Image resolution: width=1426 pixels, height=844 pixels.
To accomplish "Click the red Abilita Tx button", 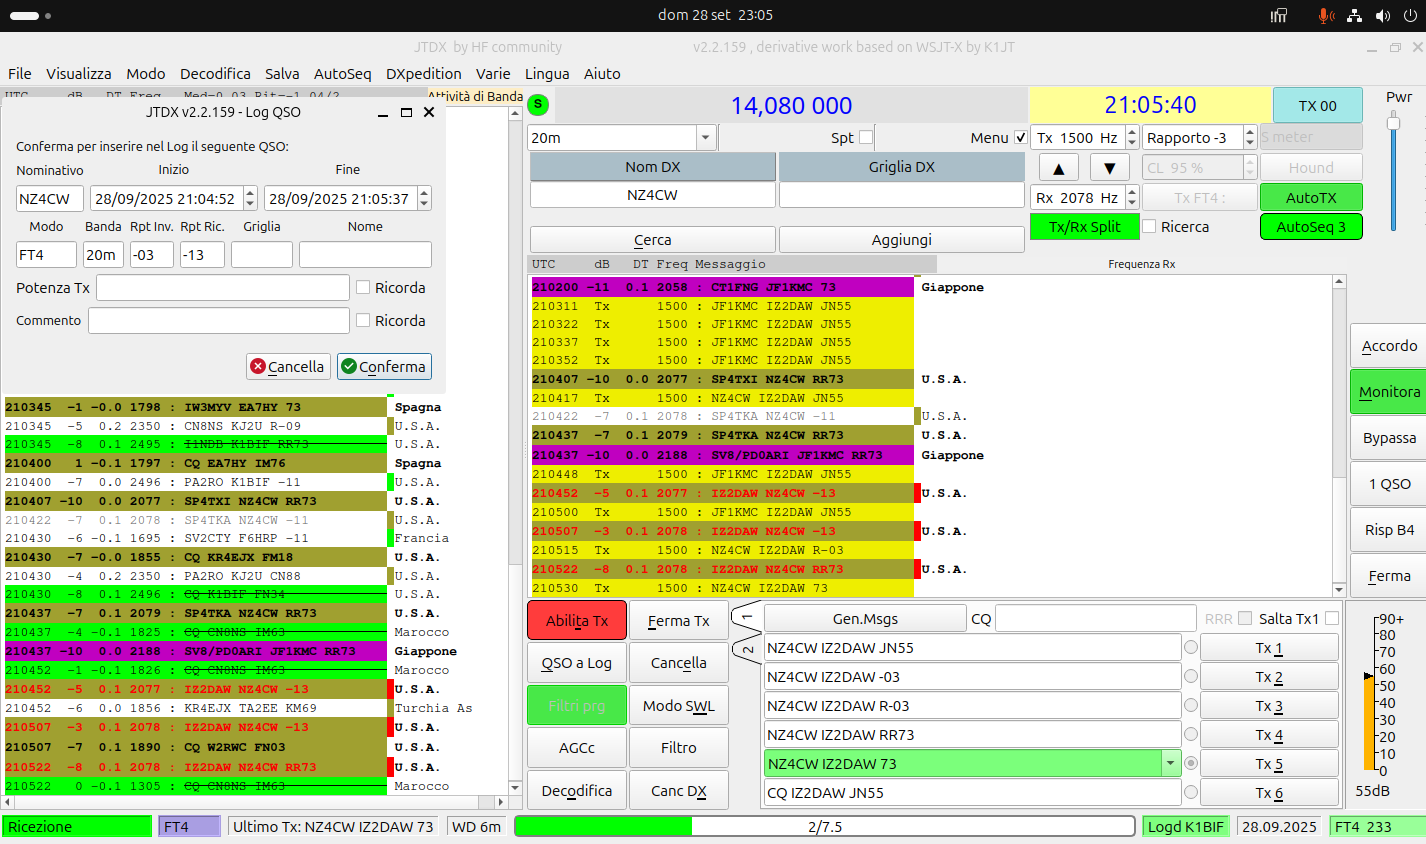I will [x=576, y=620].
